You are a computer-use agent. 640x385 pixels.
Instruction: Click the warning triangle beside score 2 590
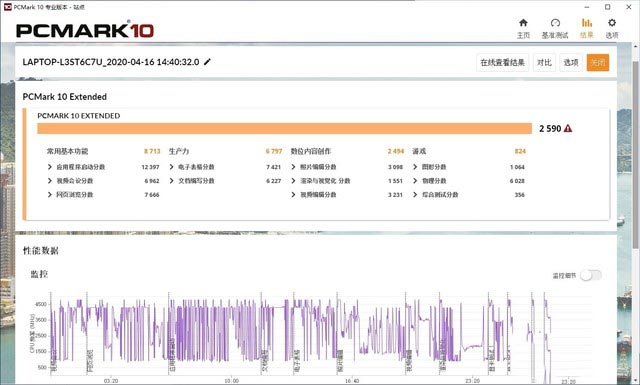[567, 128]
